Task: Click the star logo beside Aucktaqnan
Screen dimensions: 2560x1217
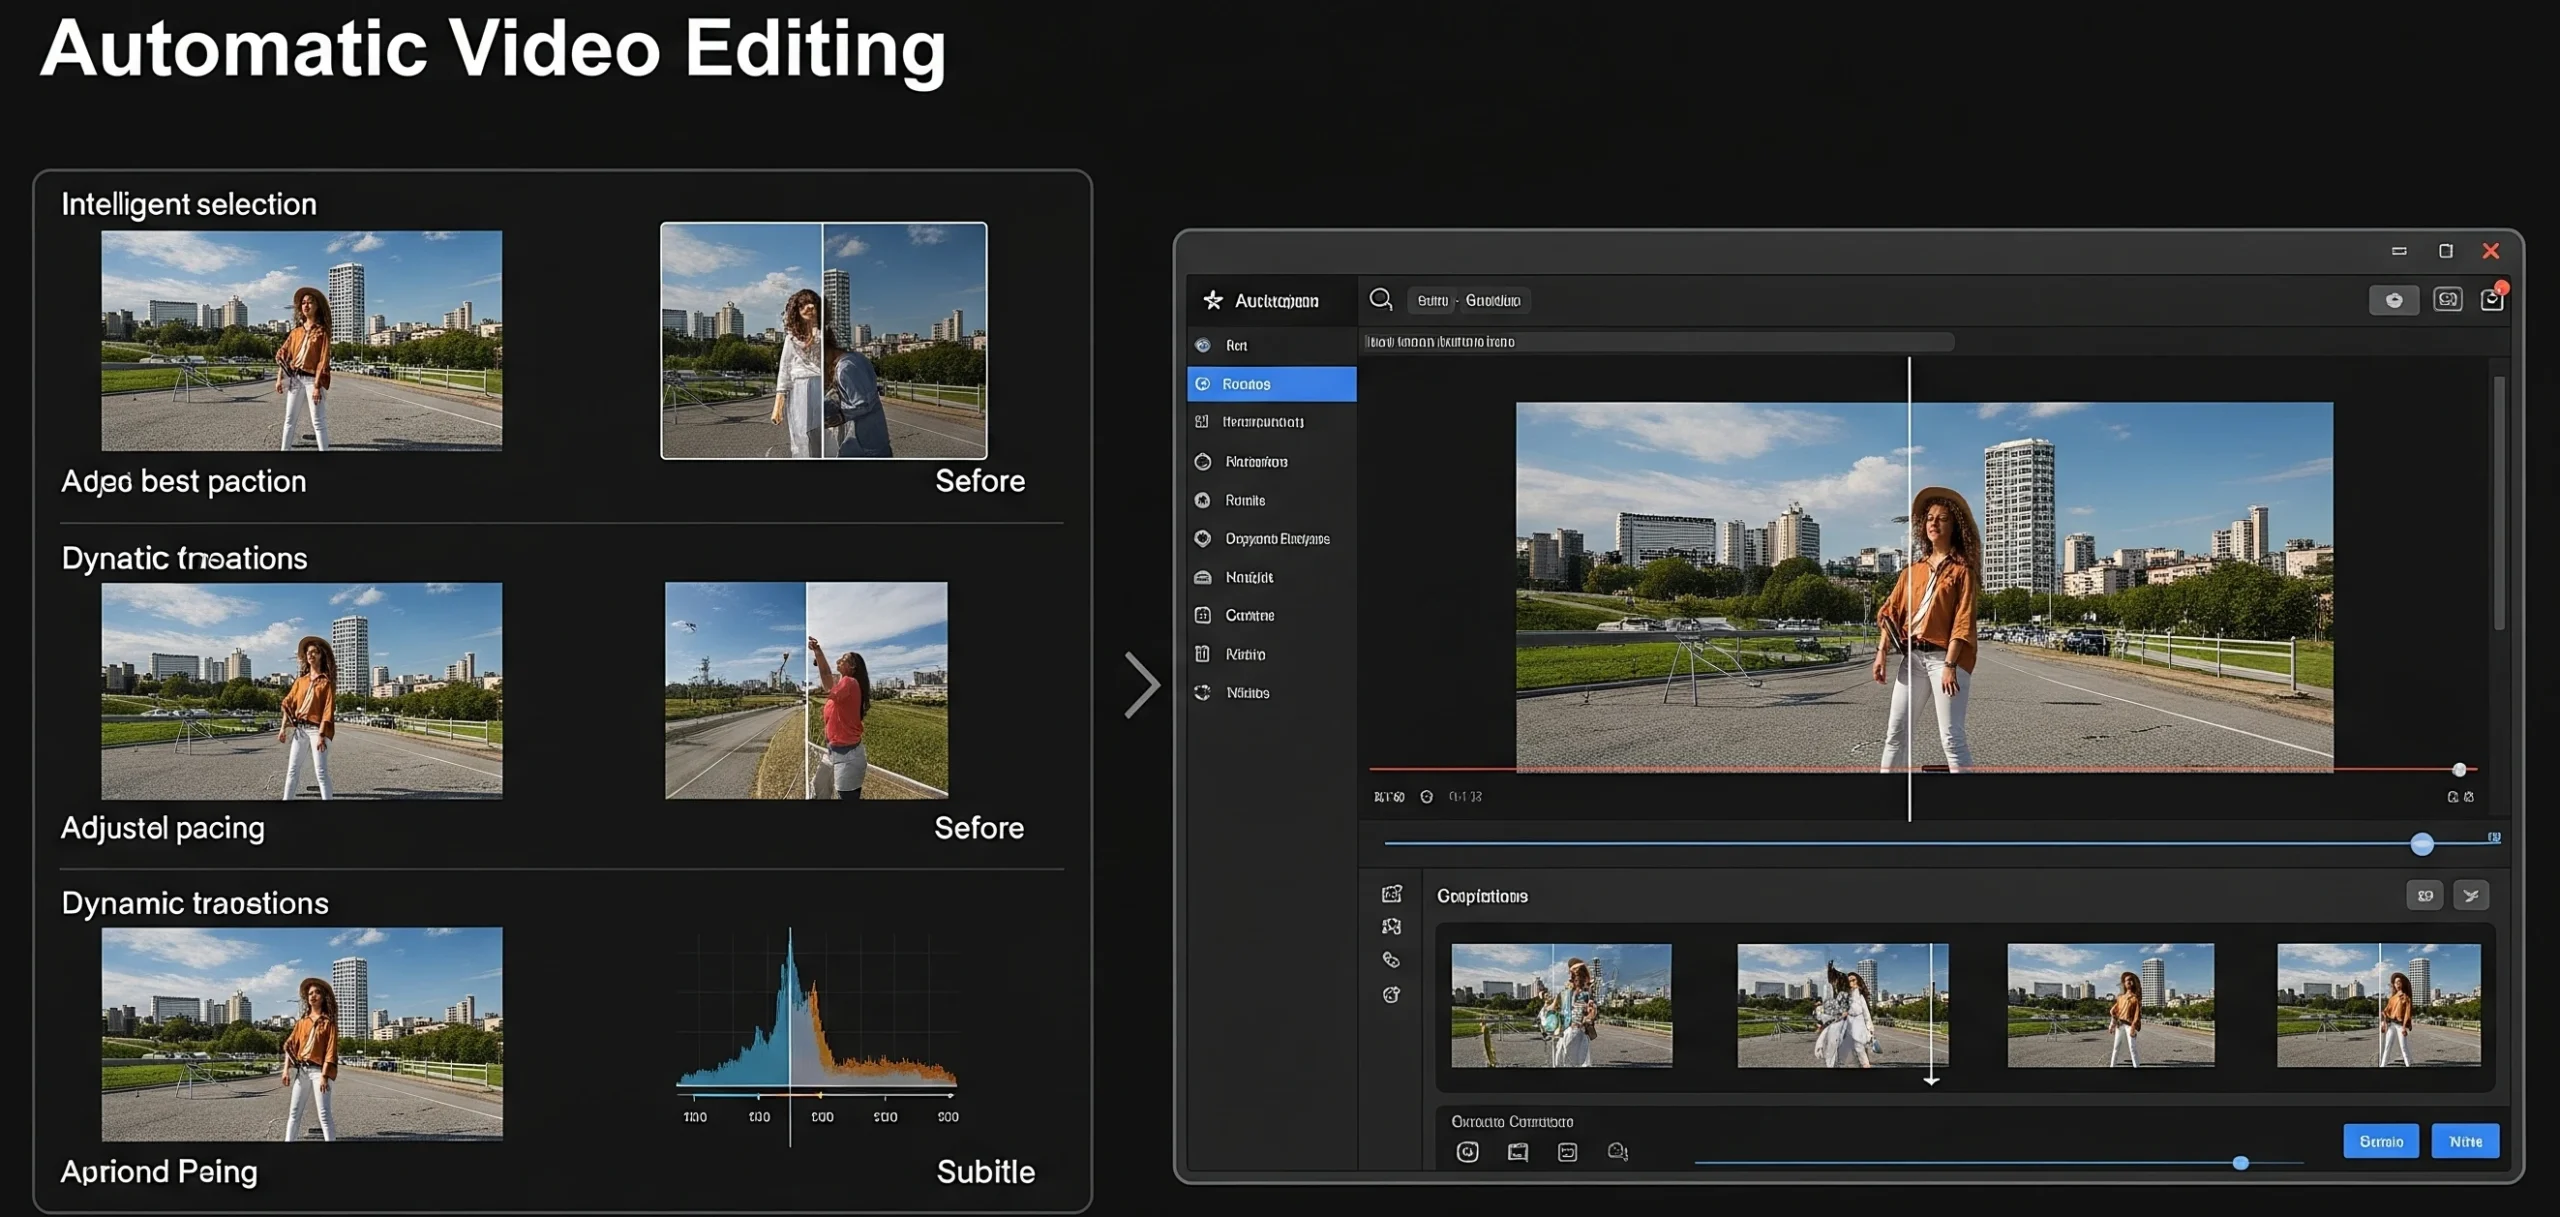Action: 1213,300
